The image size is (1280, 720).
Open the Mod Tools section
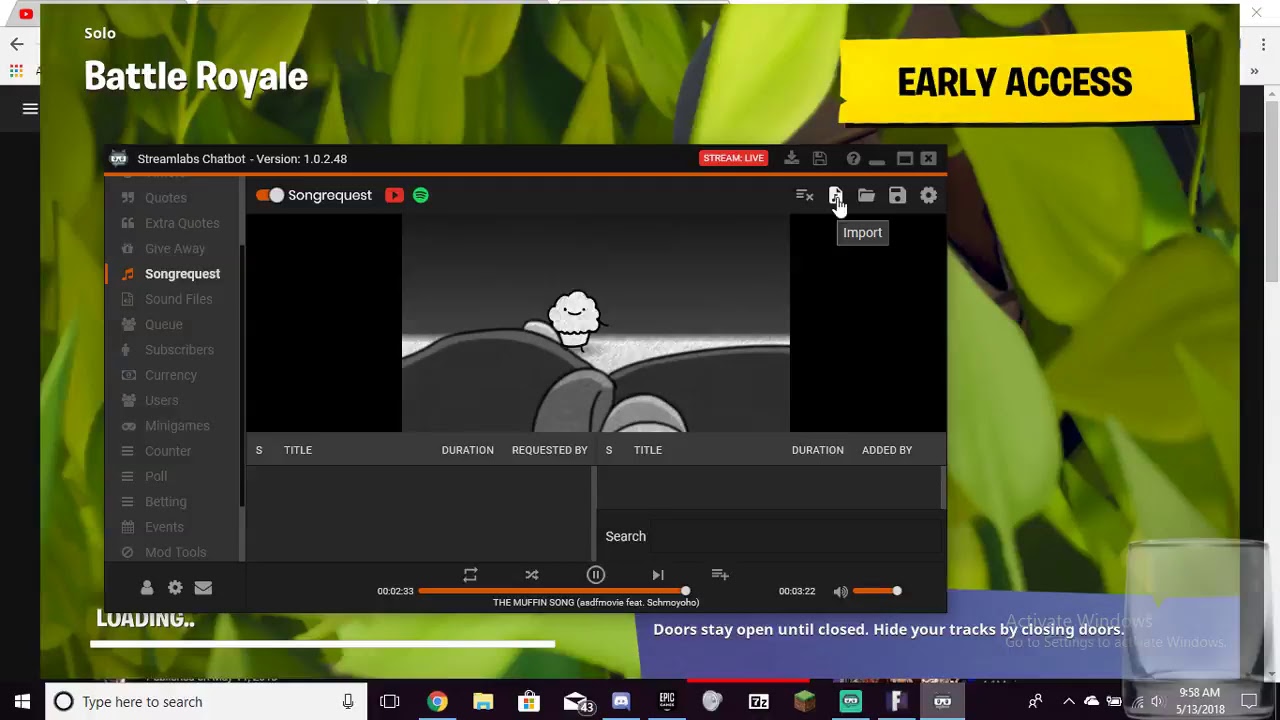(x=175, y=552)
